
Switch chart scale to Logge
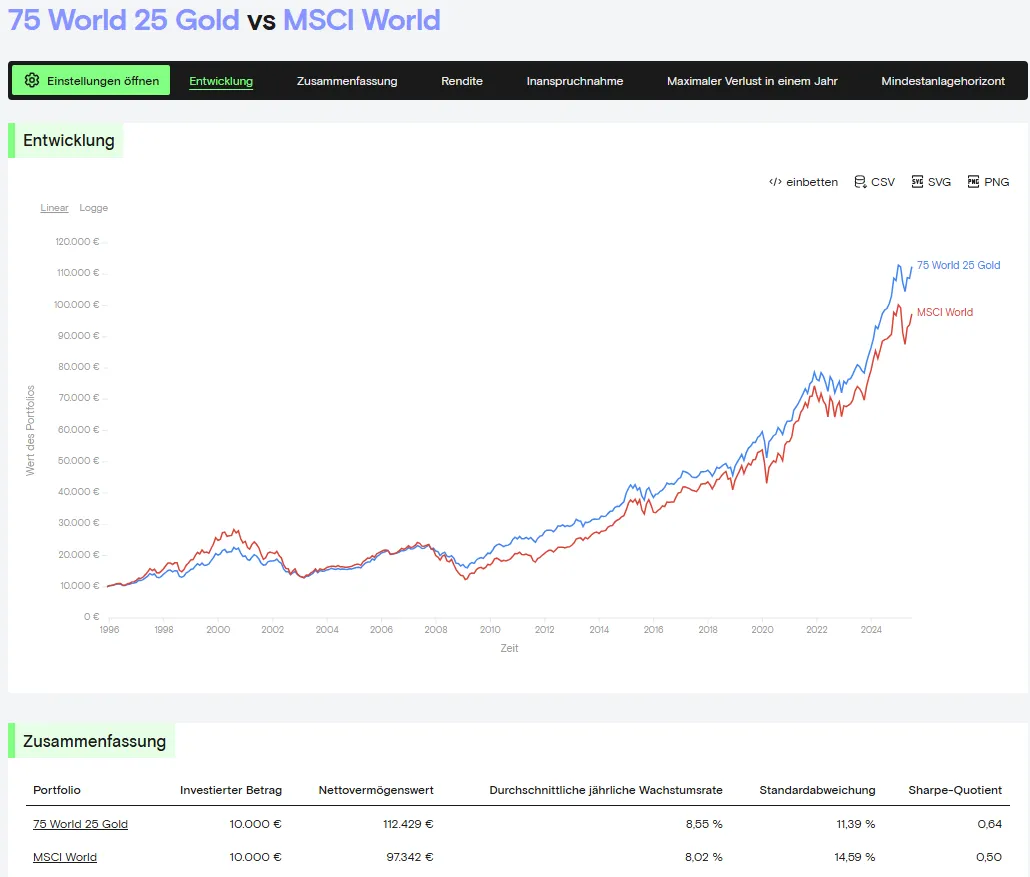click(x=93, y=208)
